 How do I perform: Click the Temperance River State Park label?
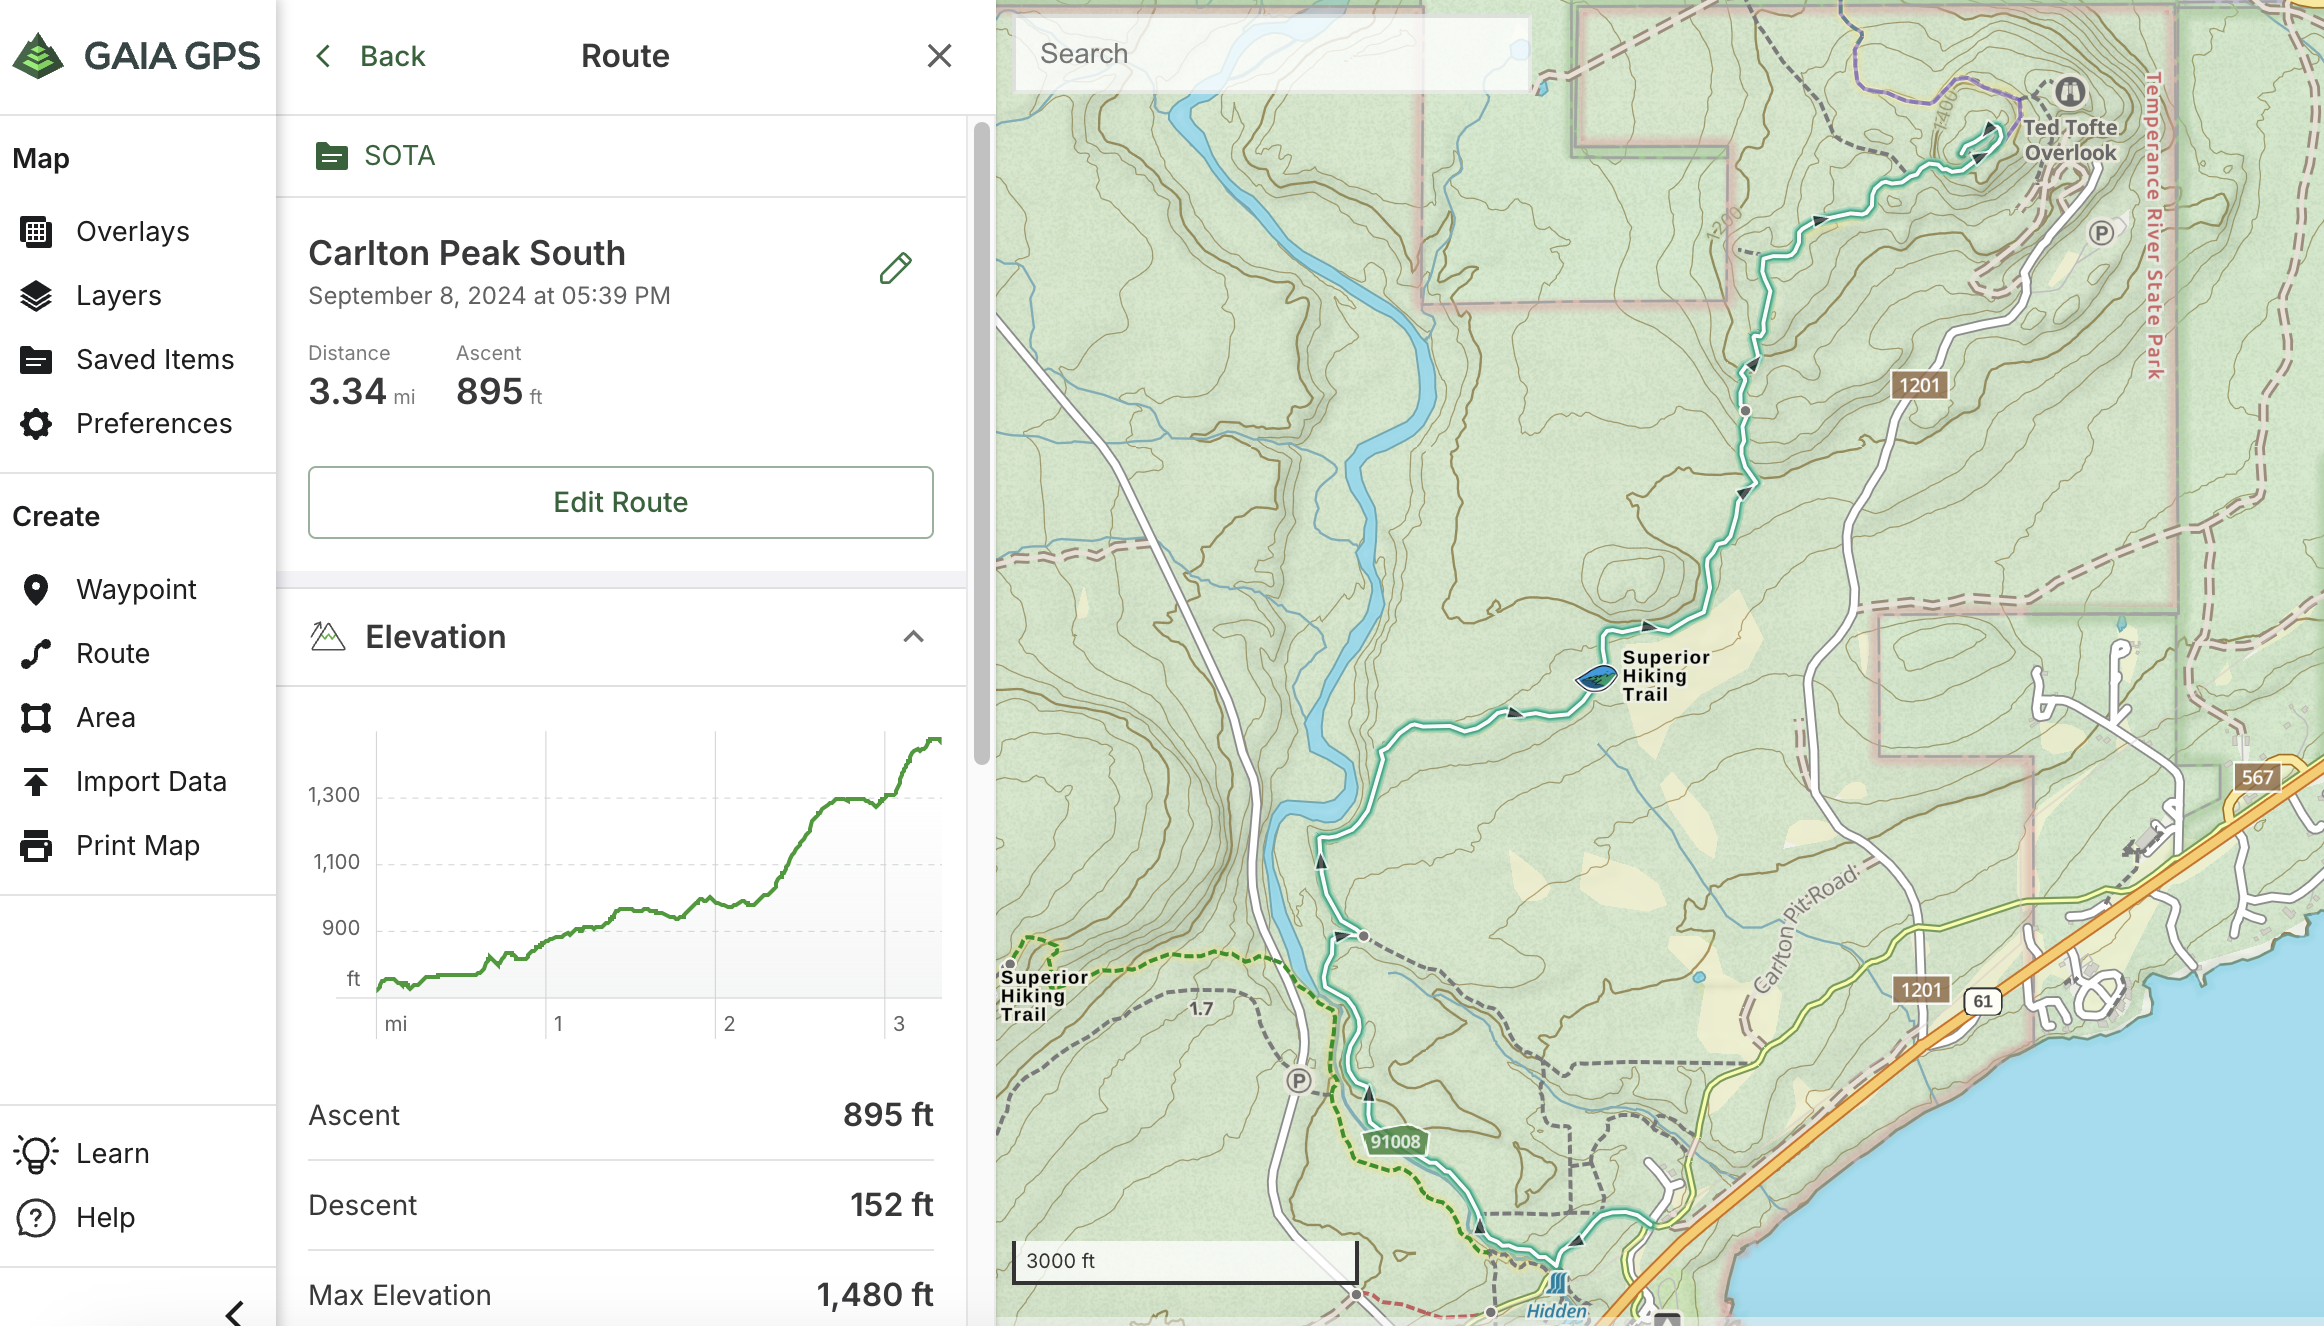[2154, 225]
